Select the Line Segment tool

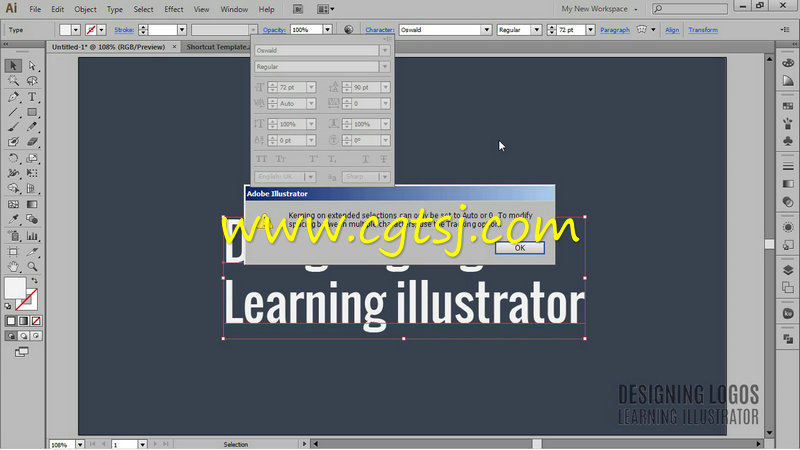(13, 112)
